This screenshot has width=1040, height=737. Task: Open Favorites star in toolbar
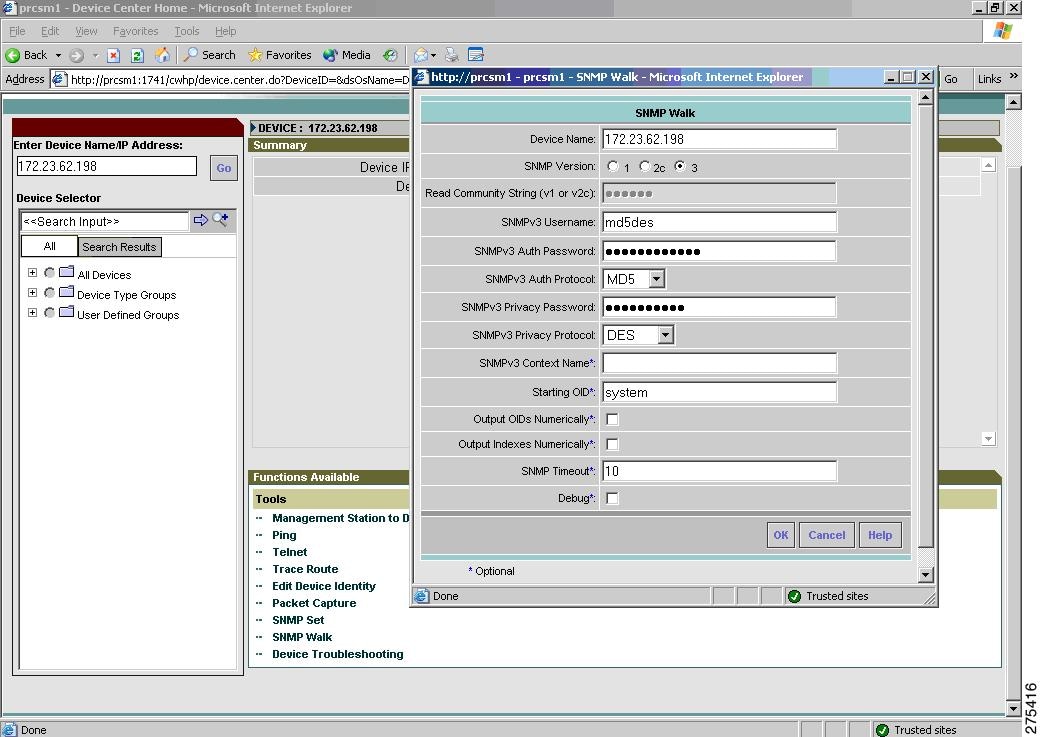pyautogui.click(x=279, y=55)
